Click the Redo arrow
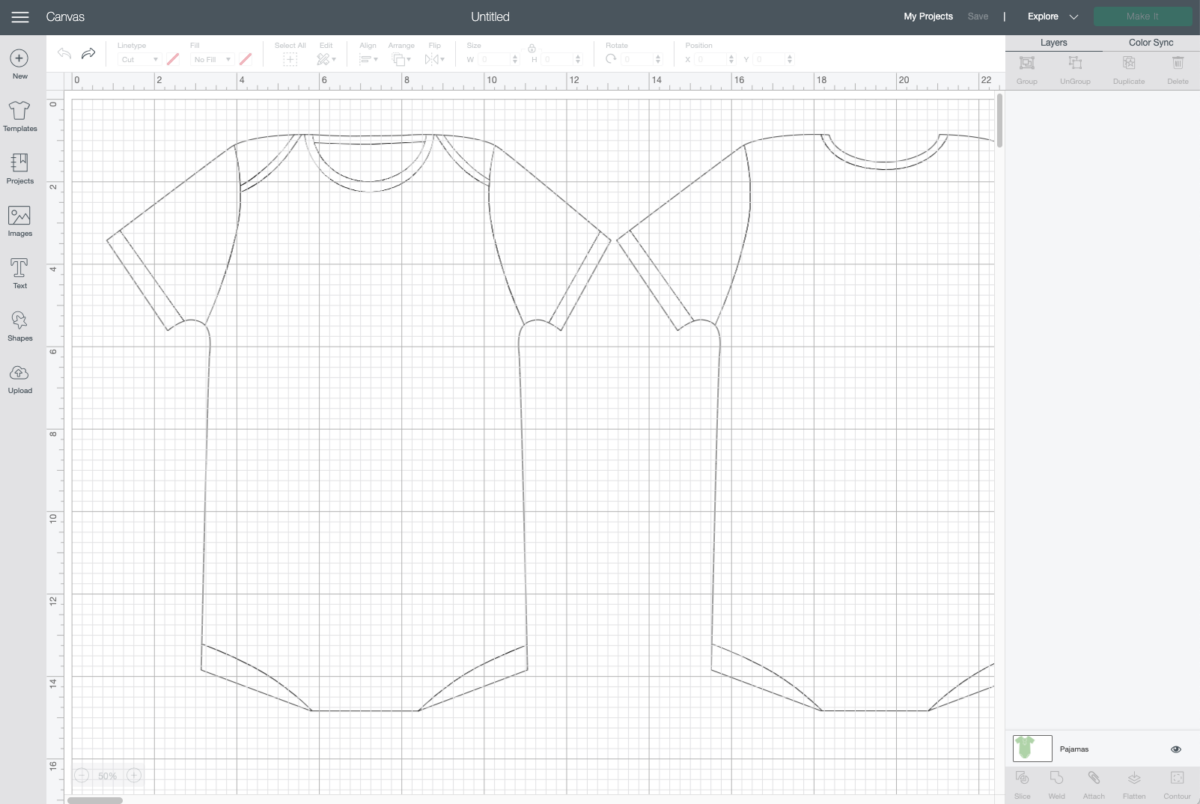The image size is (1200, 804). point(88,53)
